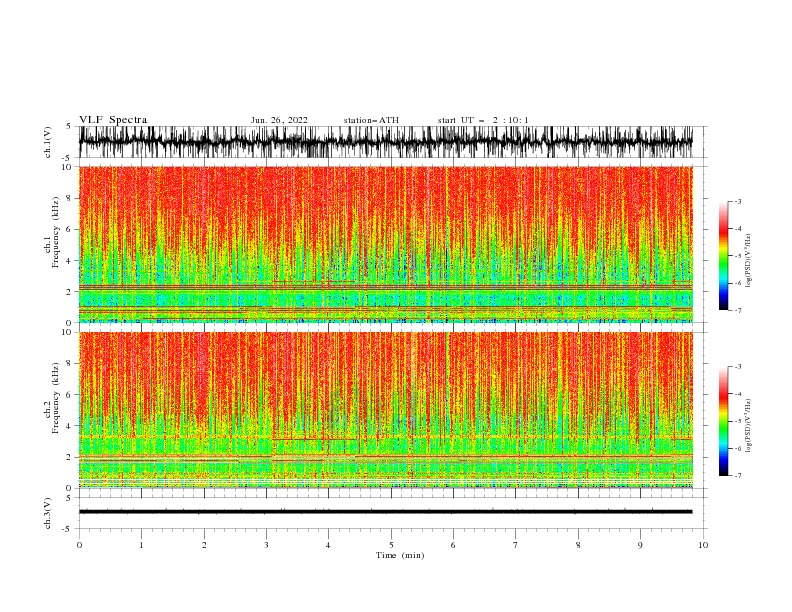Viewport: 792px width, 612px height.
Task: Click tick label "8" on the Time axis
Action: pos(578,545)
